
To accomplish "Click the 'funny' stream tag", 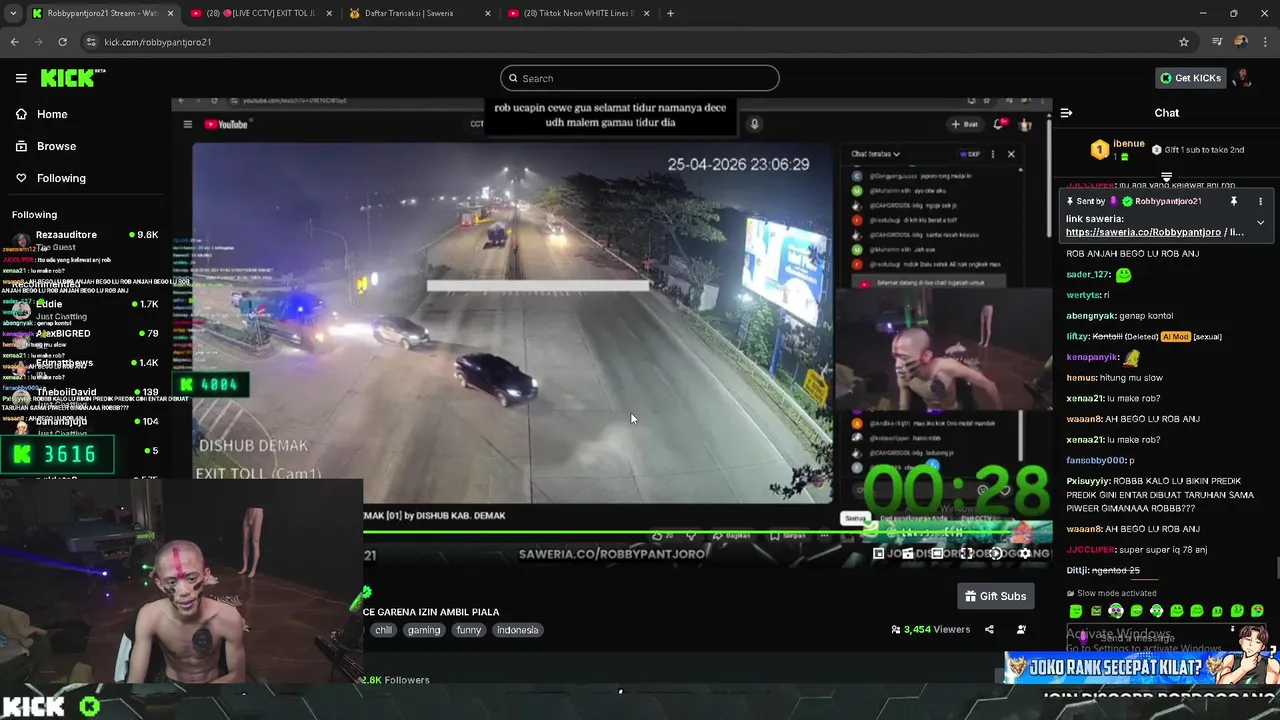I will (x=469, y=630).
